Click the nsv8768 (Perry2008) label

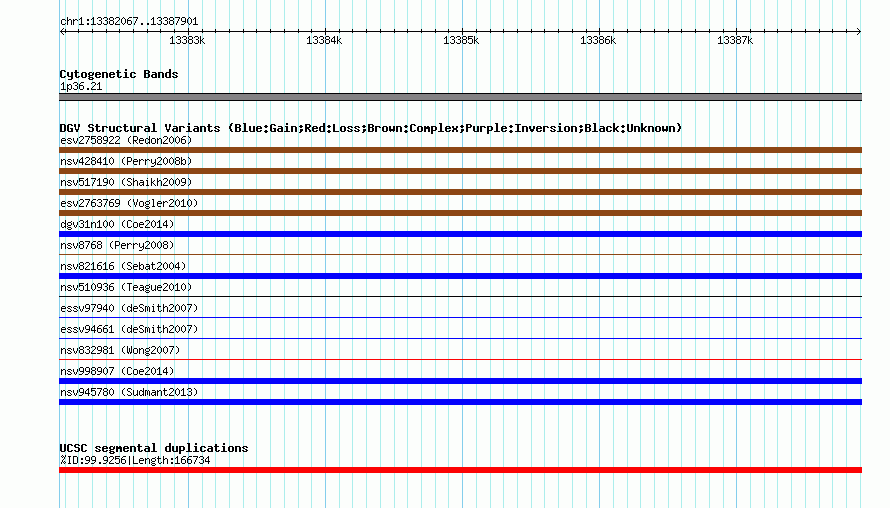(117, 245)
